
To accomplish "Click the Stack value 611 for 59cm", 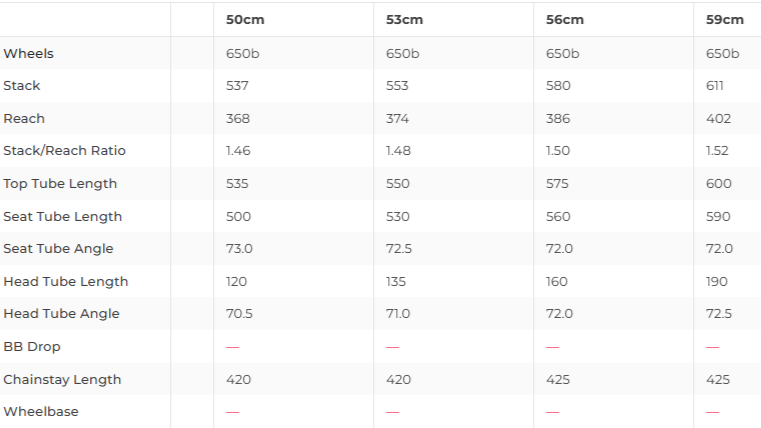I will point(714,86).
